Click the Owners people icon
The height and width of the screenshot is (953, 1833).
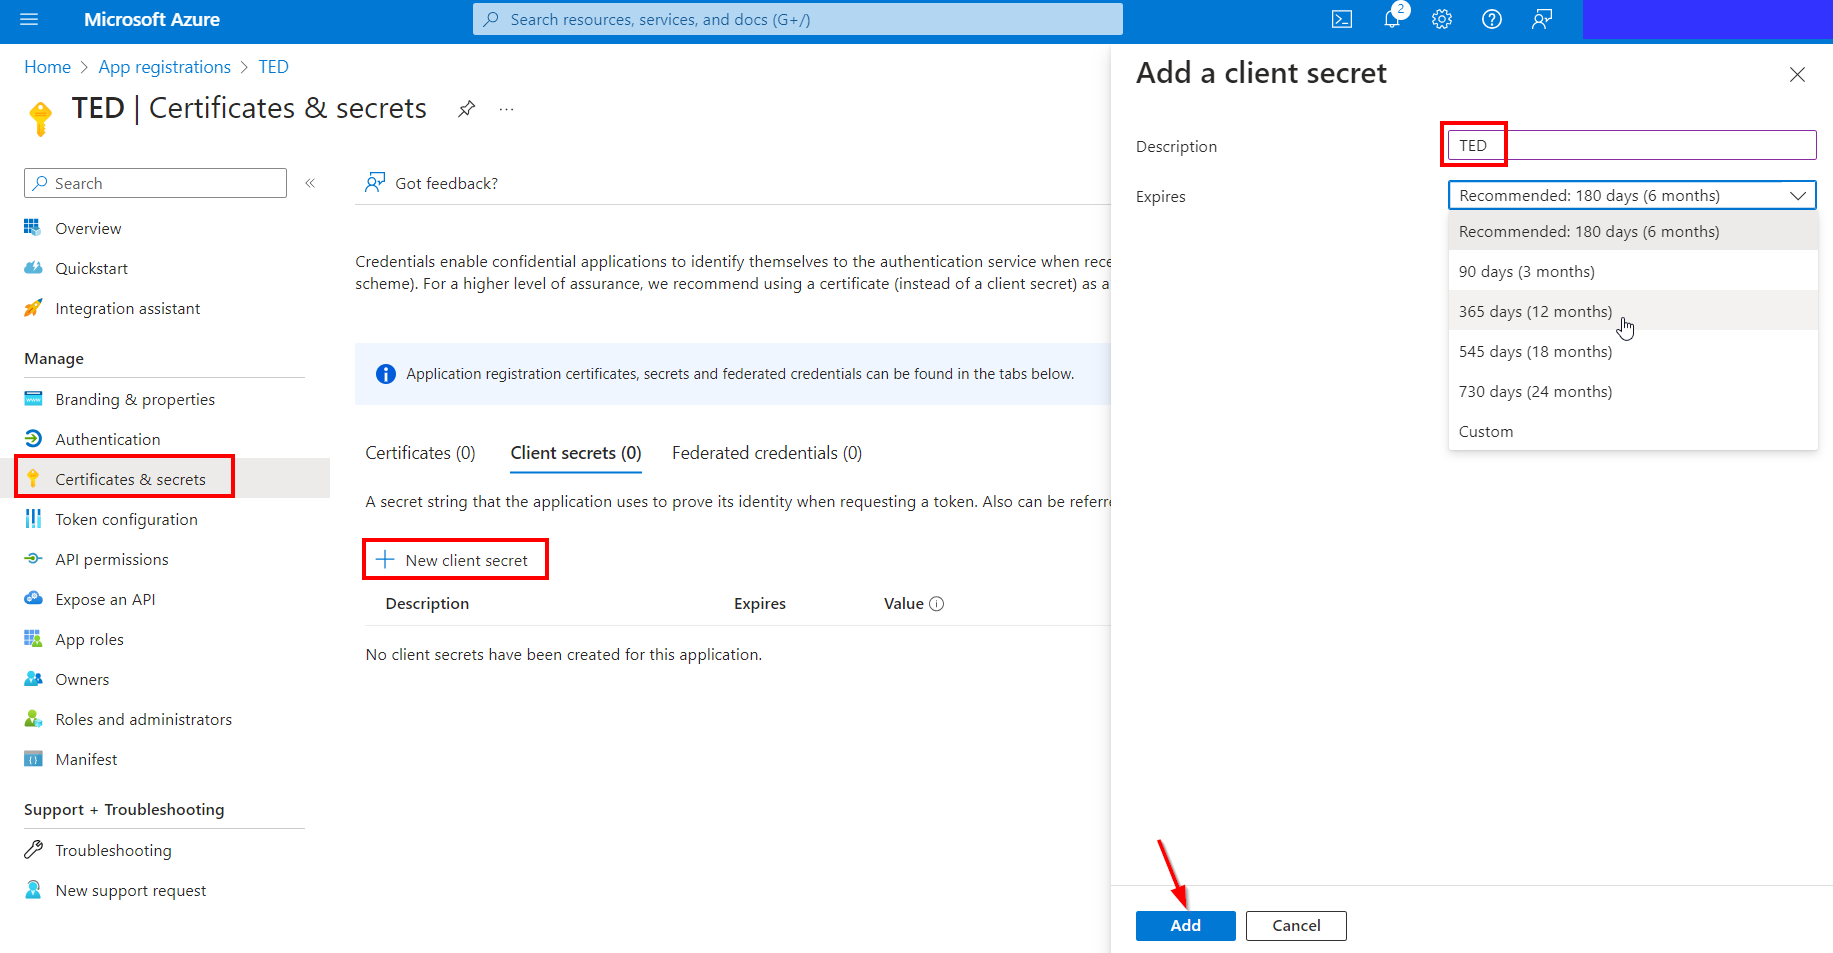[x=33, y=679]
